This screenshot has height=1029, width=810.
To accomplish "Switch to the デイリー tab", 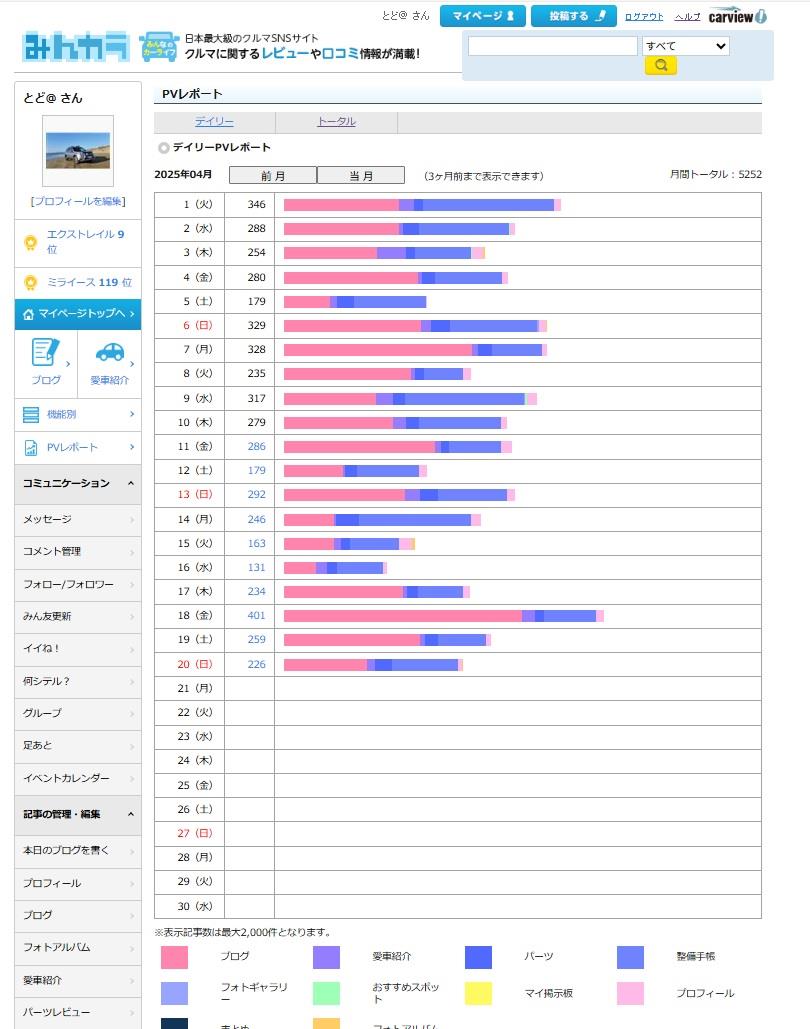I will click(214, 121).
